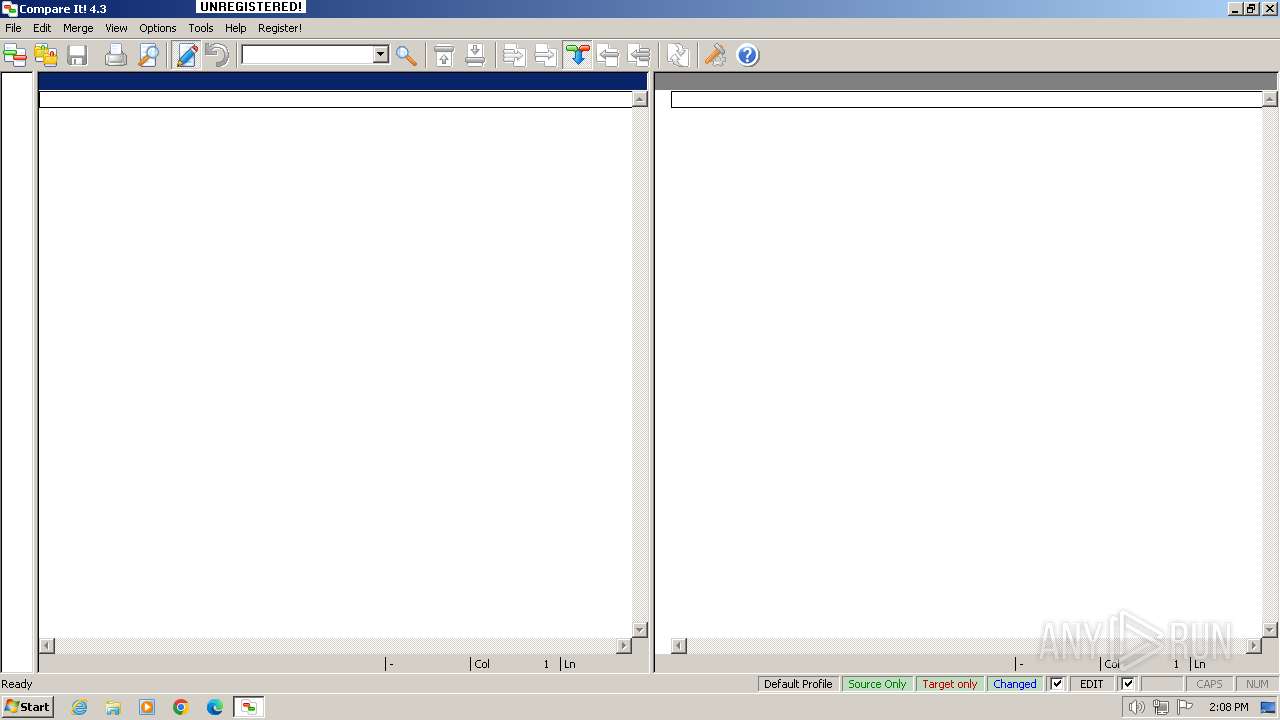Open the View menu
This screenshot has height=720, width=1280.
point(116,28)
